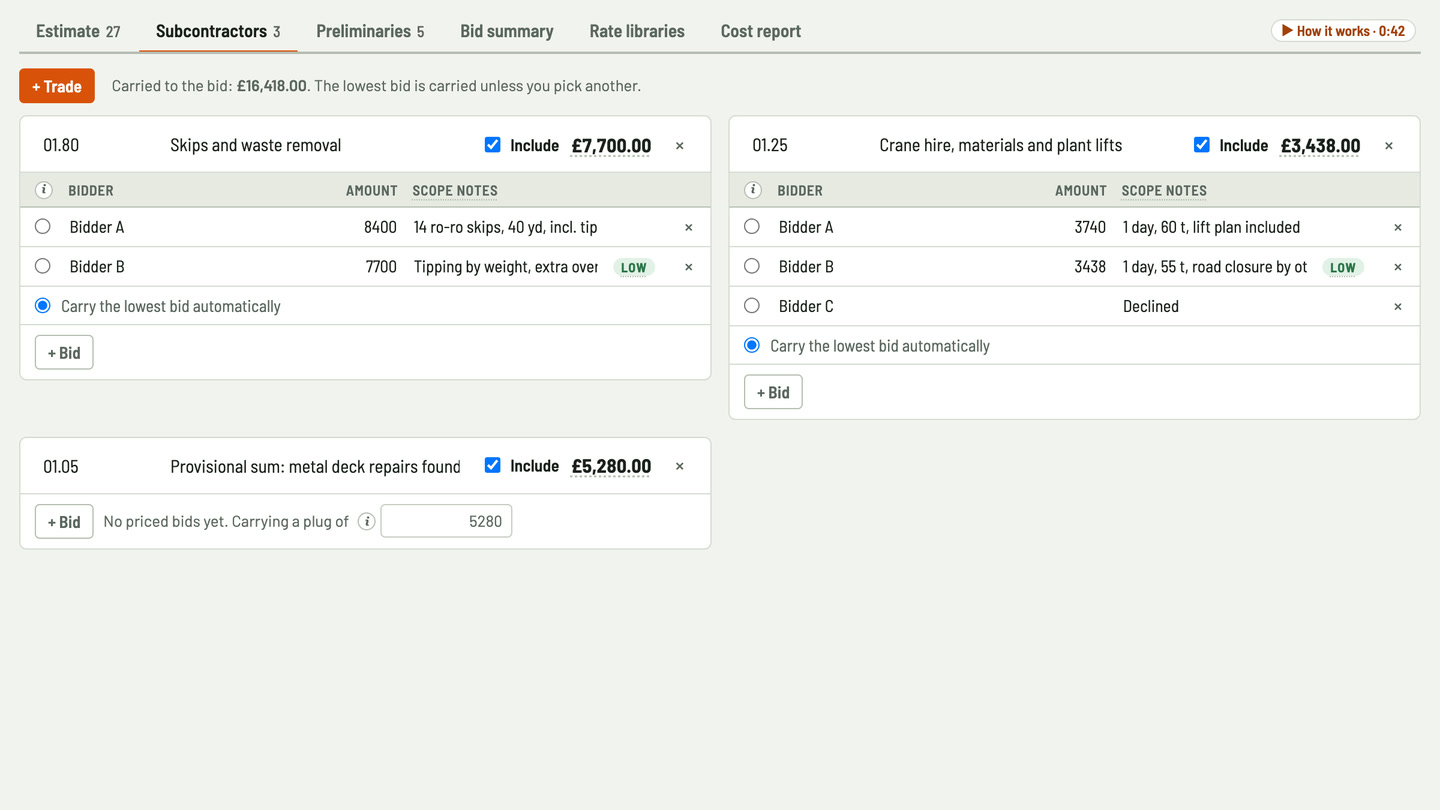Delete Bidder B priced 3438
This screenshot has width=1440, height=810.
[1398, 267]
